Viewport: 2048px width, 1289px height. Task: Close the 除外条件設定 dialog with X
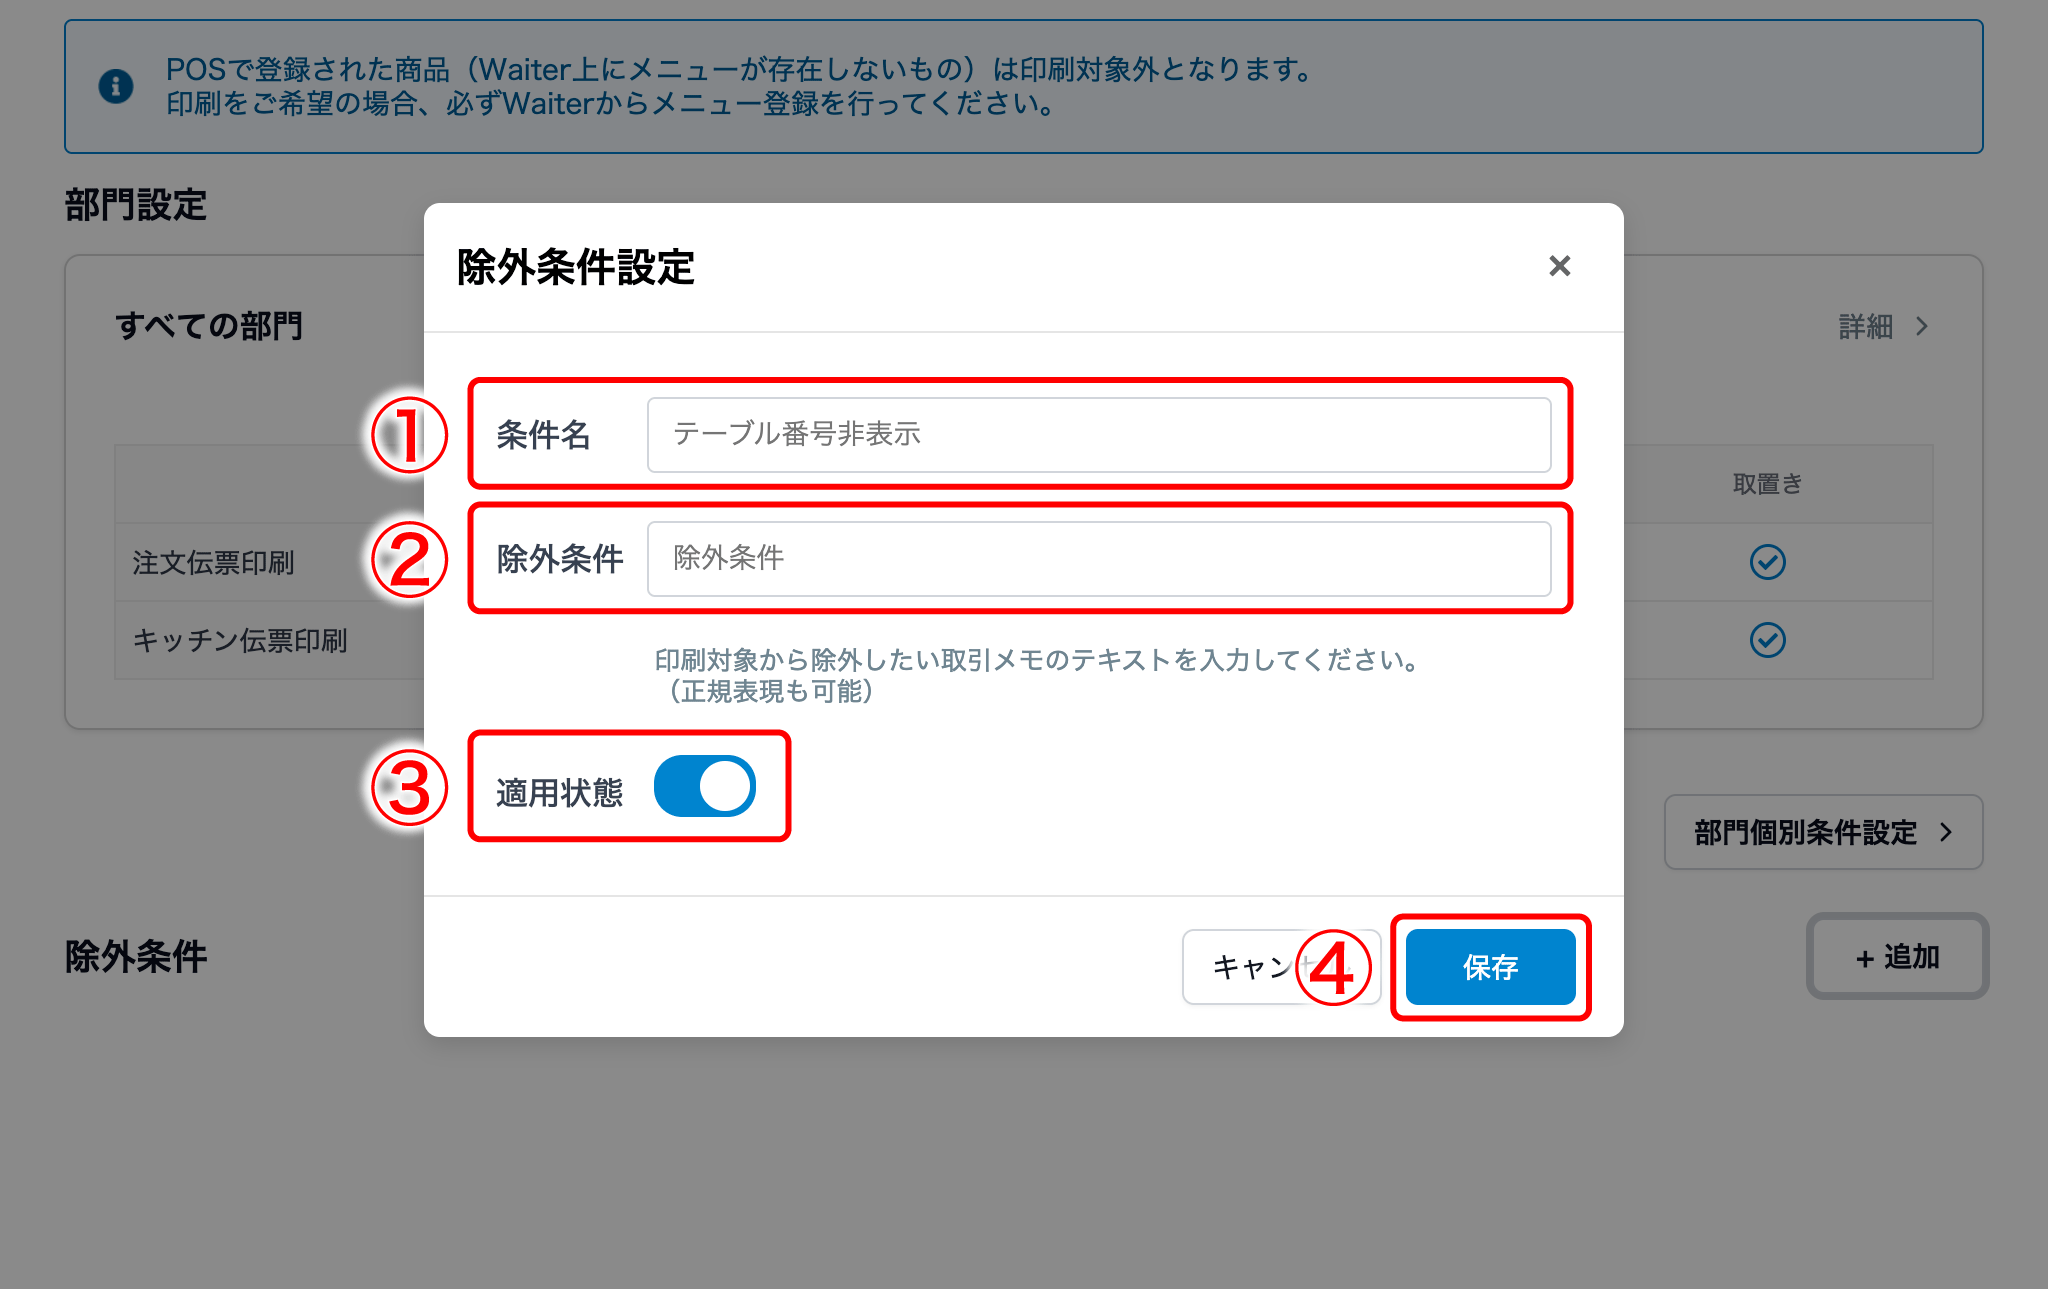coord(1559,266)
